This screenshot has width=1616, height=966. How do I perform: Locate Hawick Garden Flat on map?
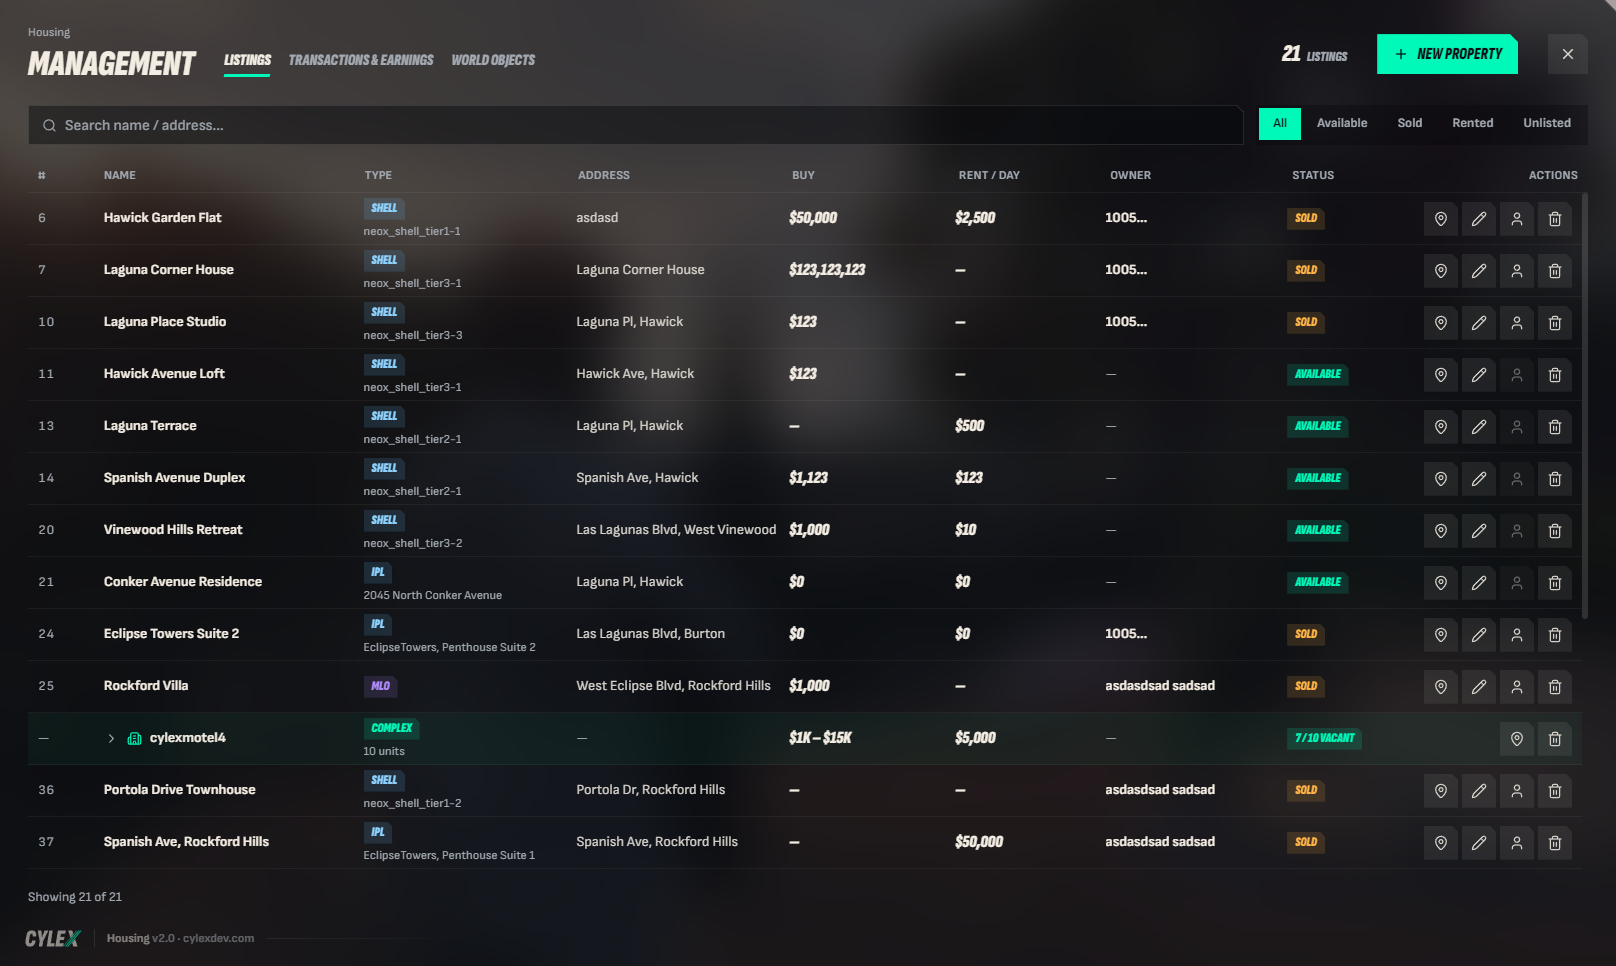(1441, 219)
